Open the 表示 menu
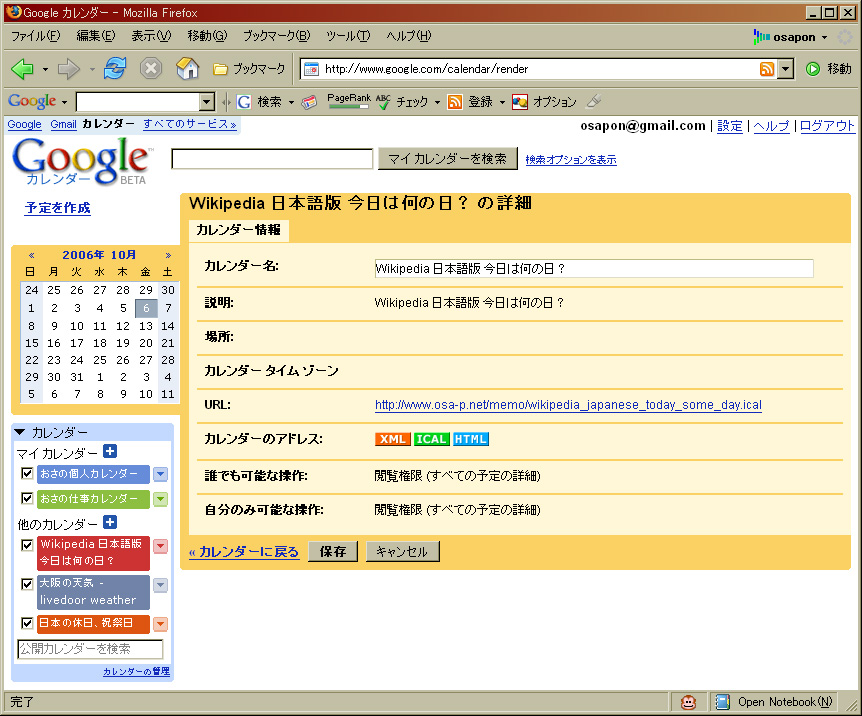 (x=151, y=36)
